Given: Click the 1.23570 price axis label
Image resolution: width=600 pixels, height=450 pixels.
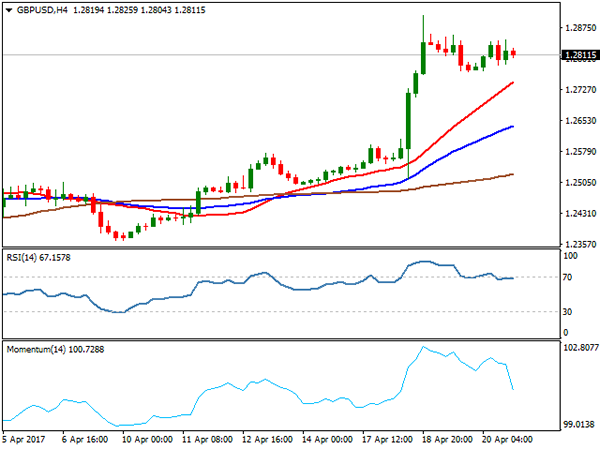Looking at the screenshot, I should point(580,244).
